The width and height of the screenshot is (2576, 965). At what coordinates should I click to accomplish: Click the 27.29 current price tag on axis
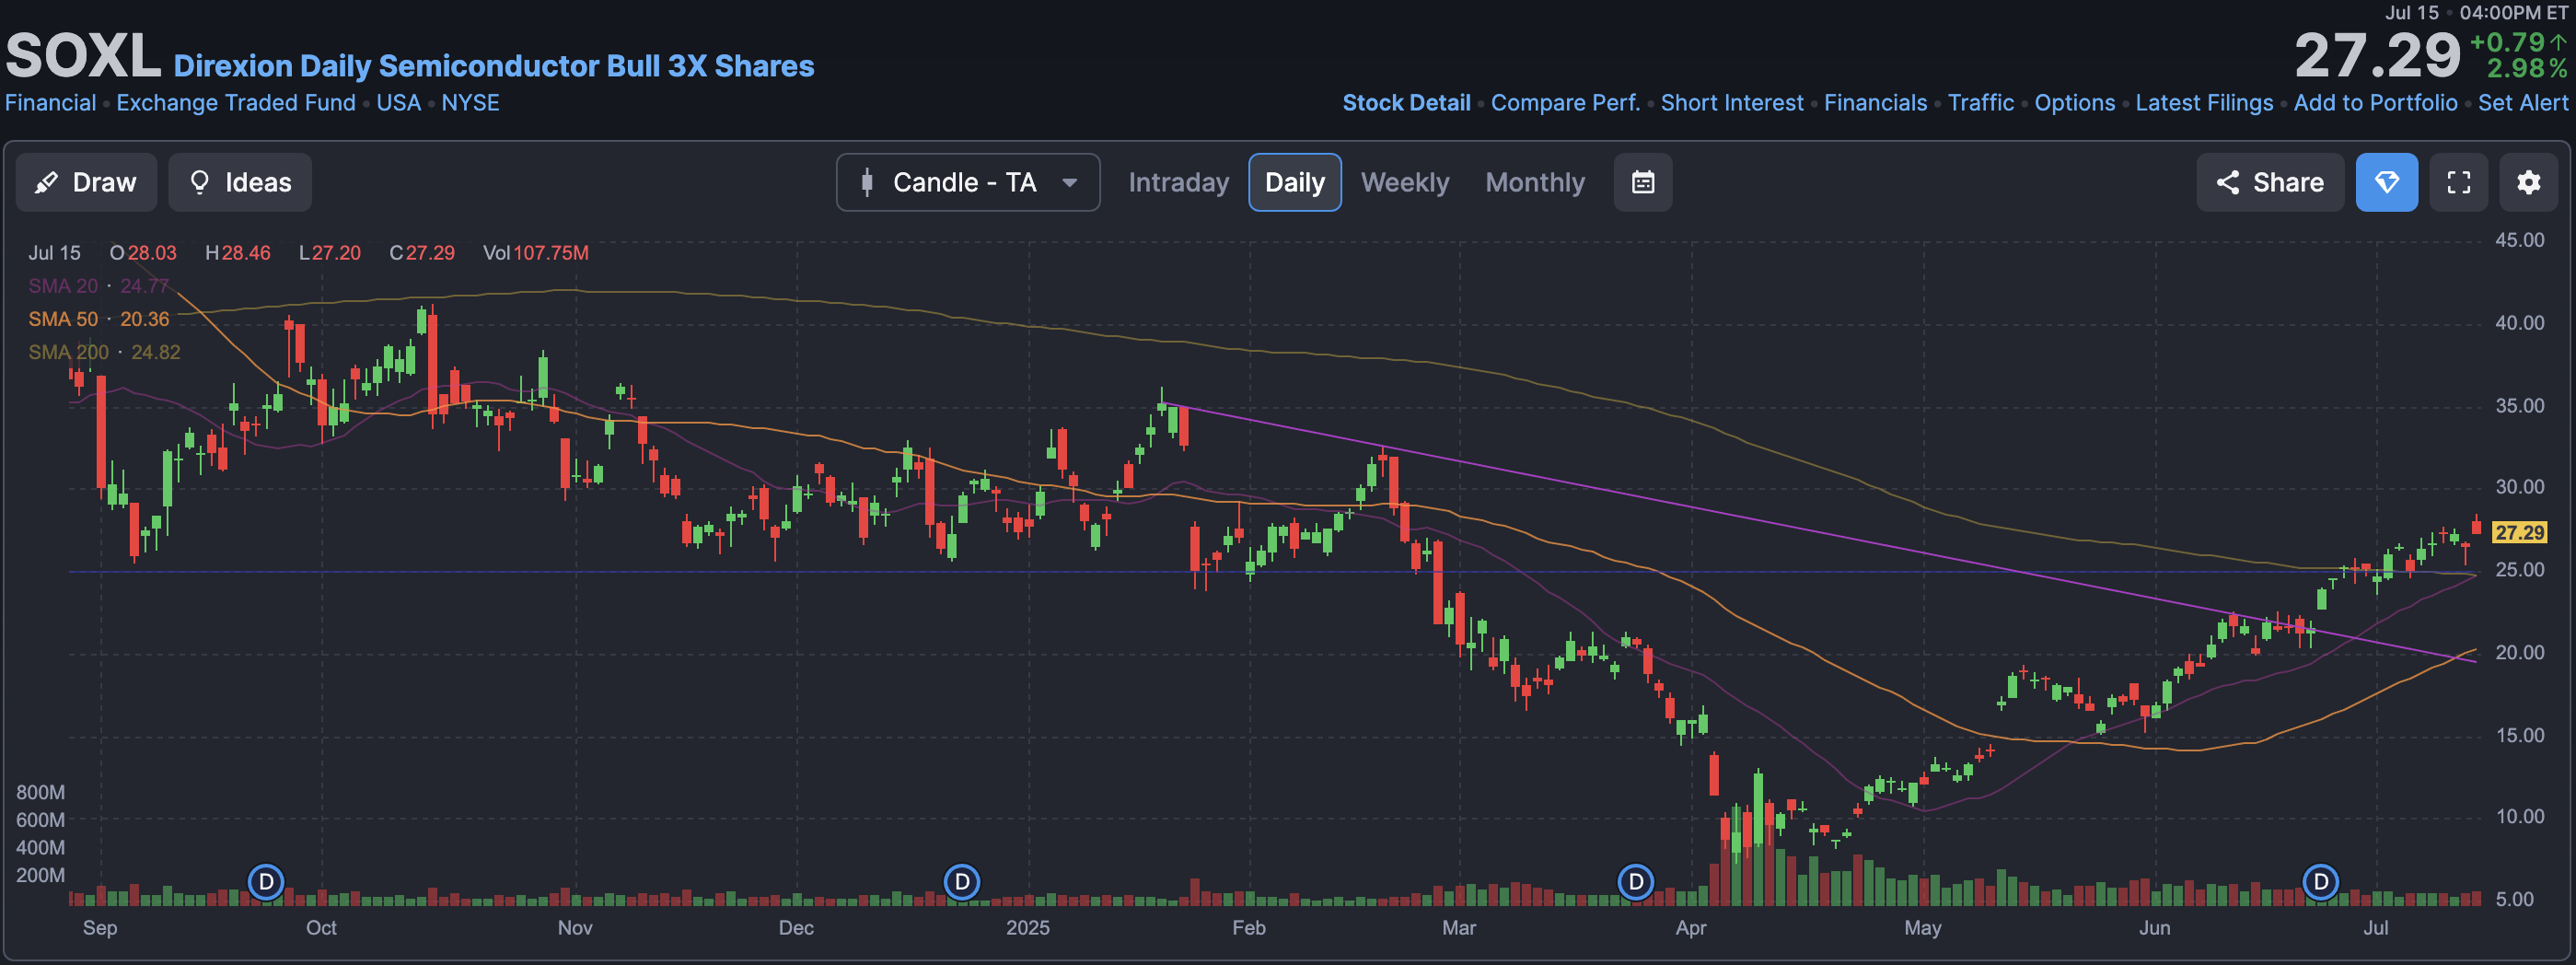[2519, 532]
